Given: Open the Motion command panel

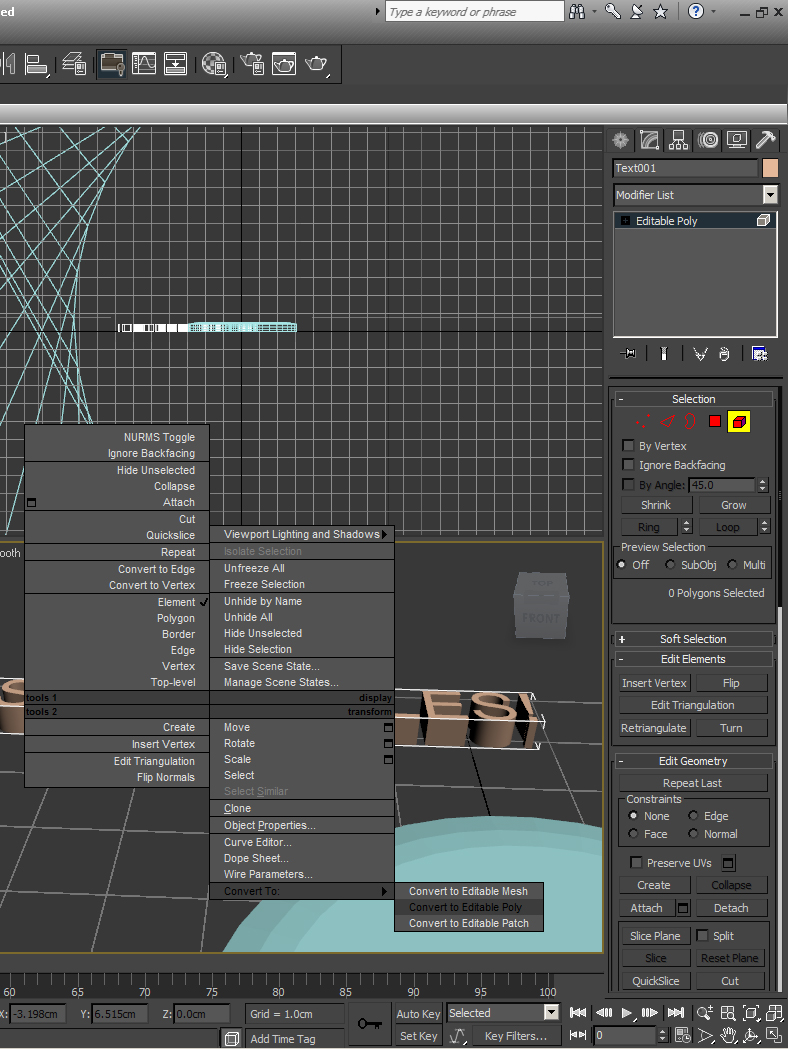Looking at the screenshot, I should [708, 140].
